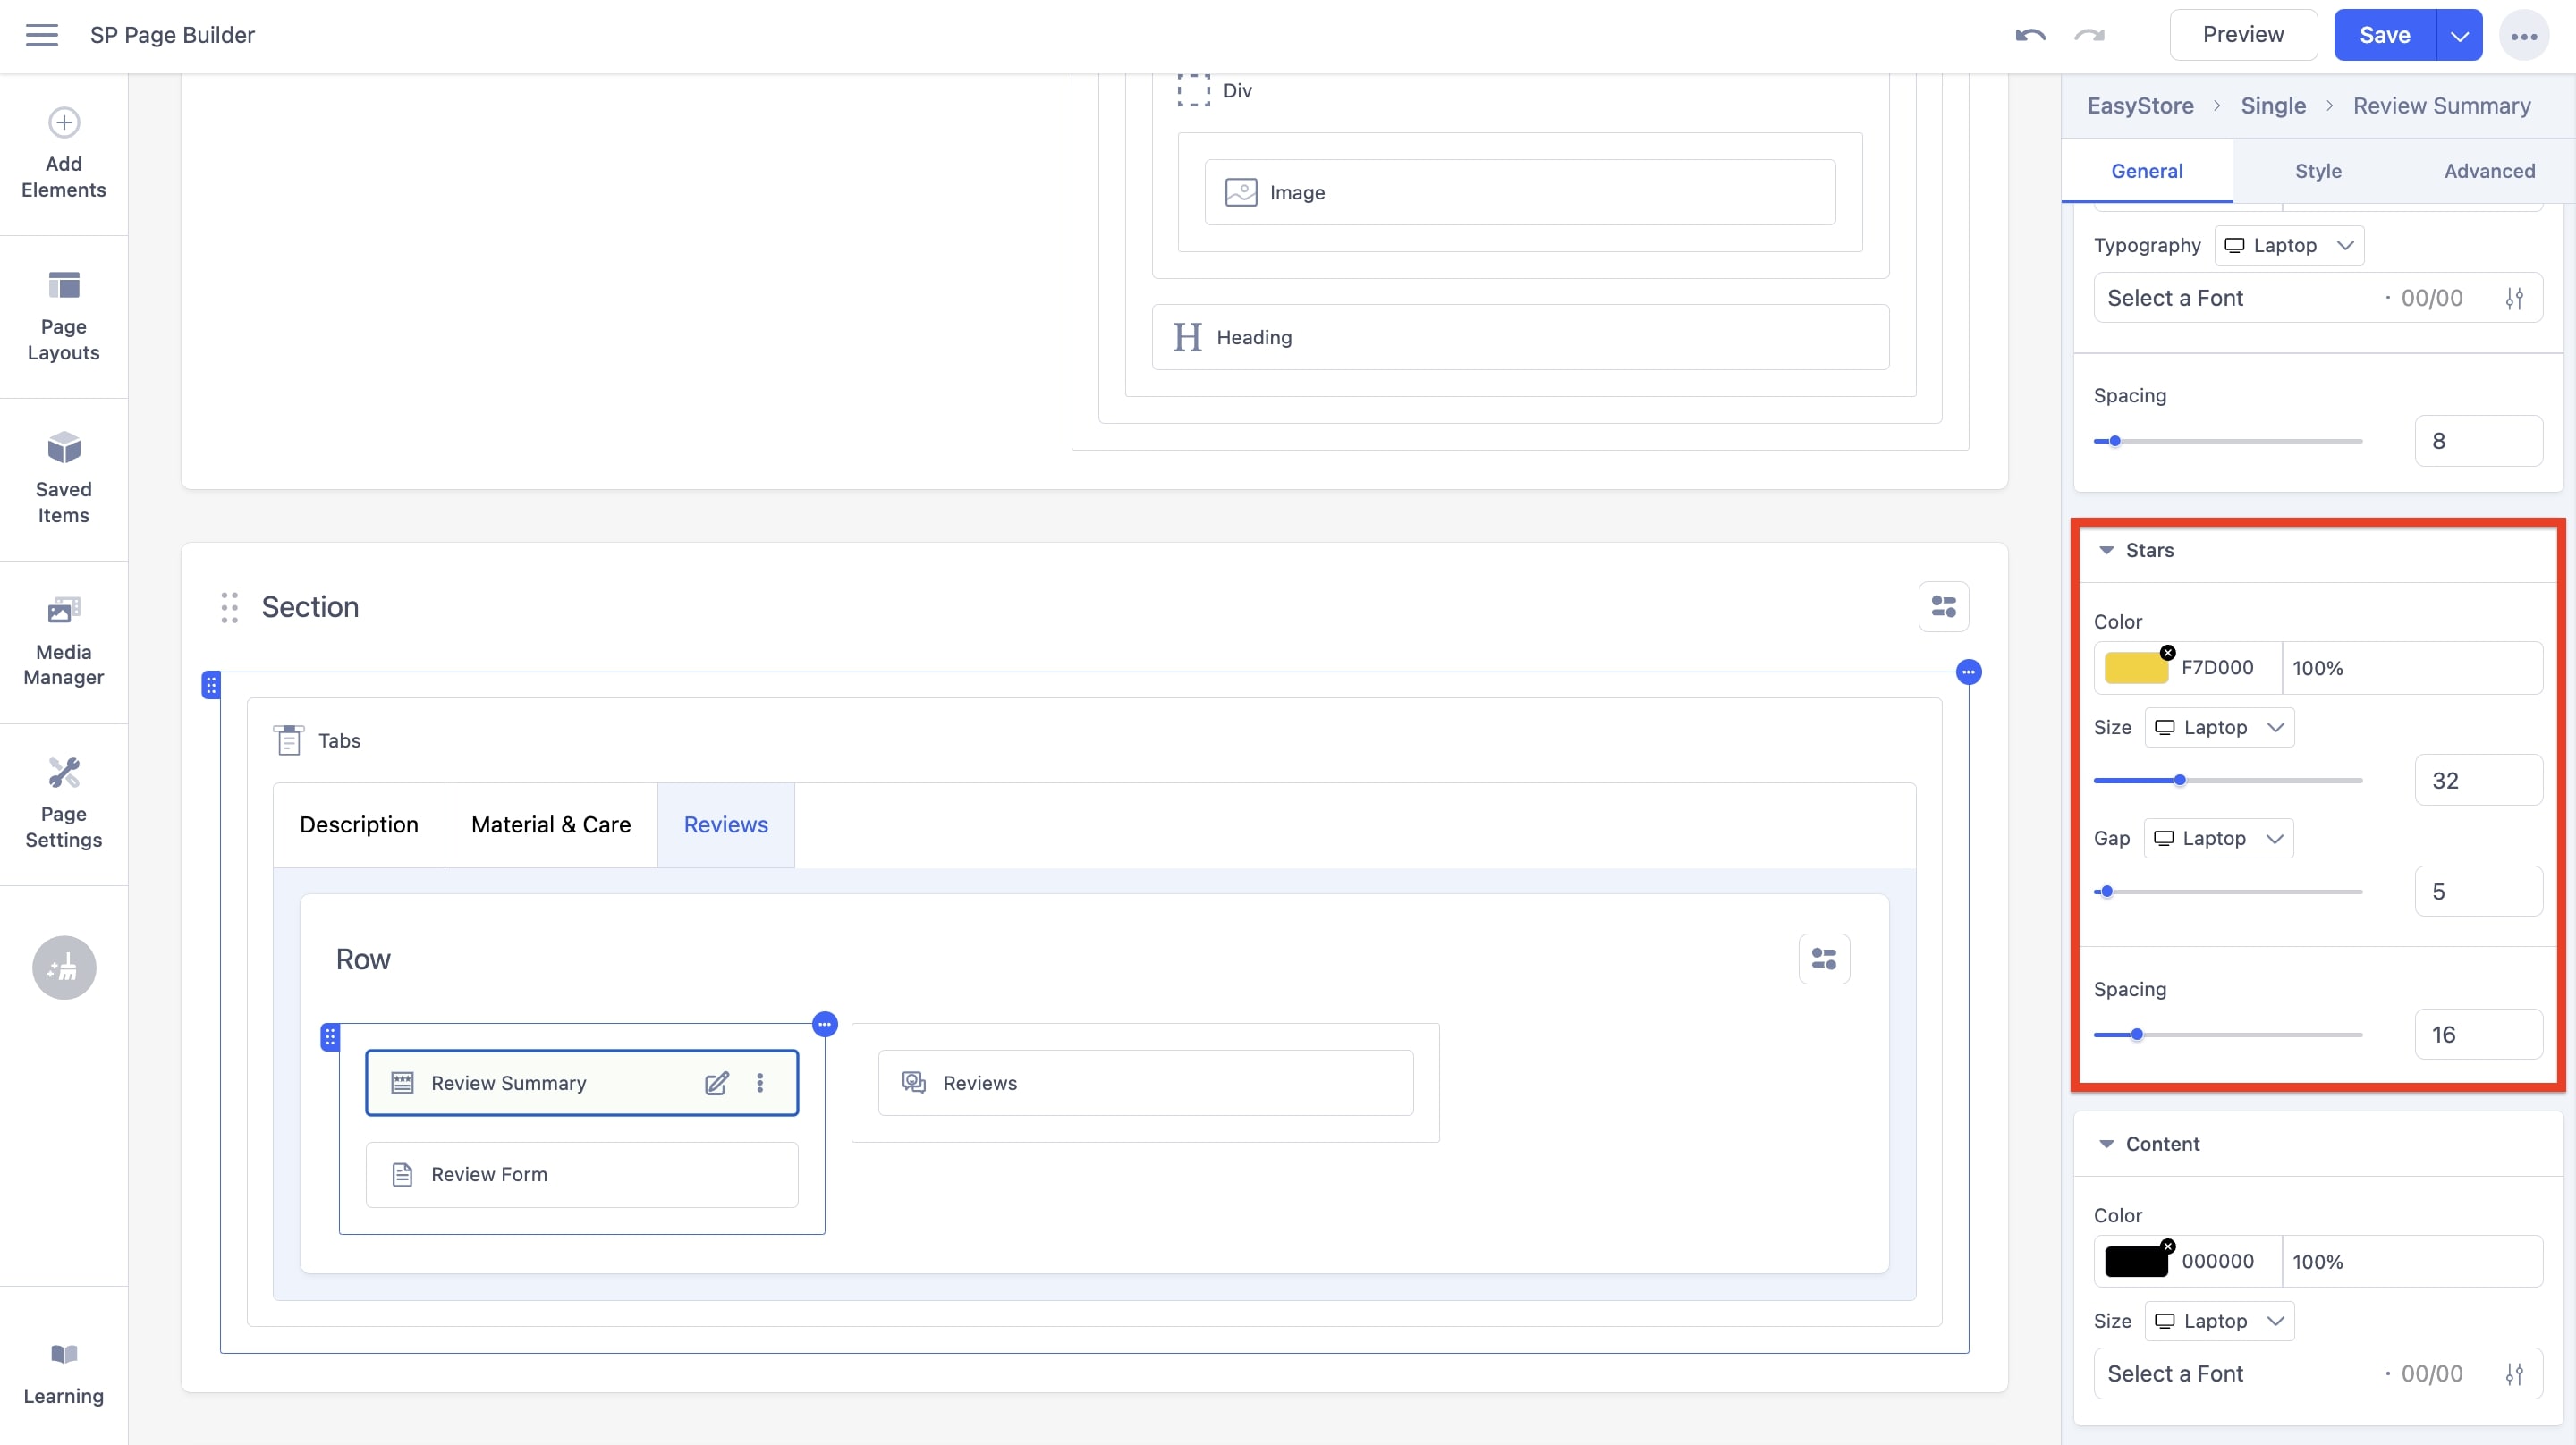Click the yellow Stars color swatch
This screenshot has height=1445, width=2576.
click(2135, 668)
